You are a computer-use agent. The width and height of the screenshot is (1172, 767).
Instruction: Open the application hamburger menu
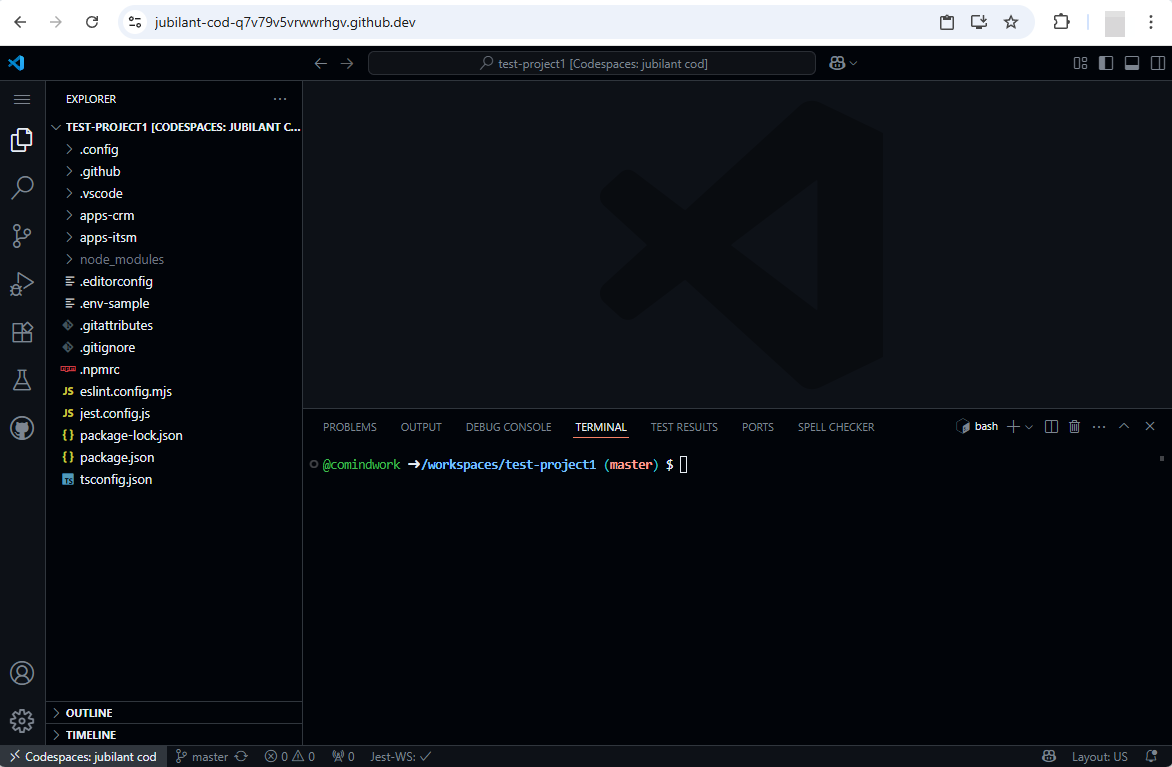point(22,99)
